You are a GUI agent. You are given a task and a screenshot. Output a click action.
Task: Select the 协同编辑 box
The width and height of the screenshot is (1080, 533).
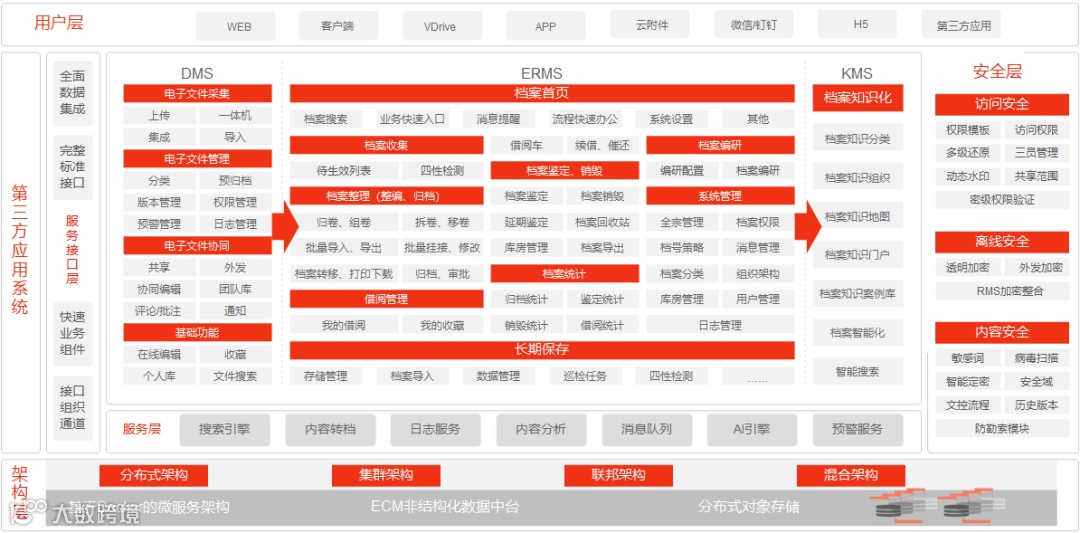[x=159, y=289]
